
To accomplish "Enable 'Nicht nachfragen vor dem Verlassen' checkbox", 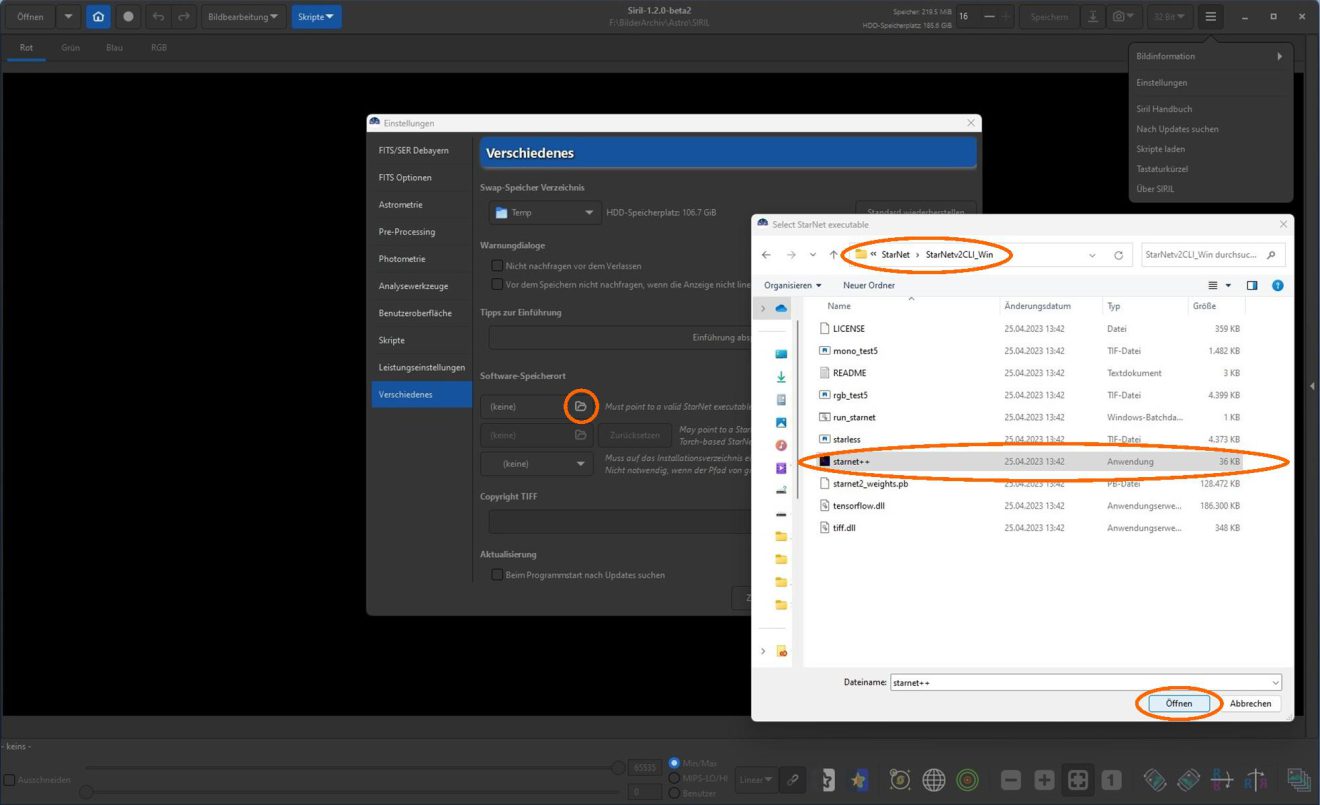I will coord(497,266).
